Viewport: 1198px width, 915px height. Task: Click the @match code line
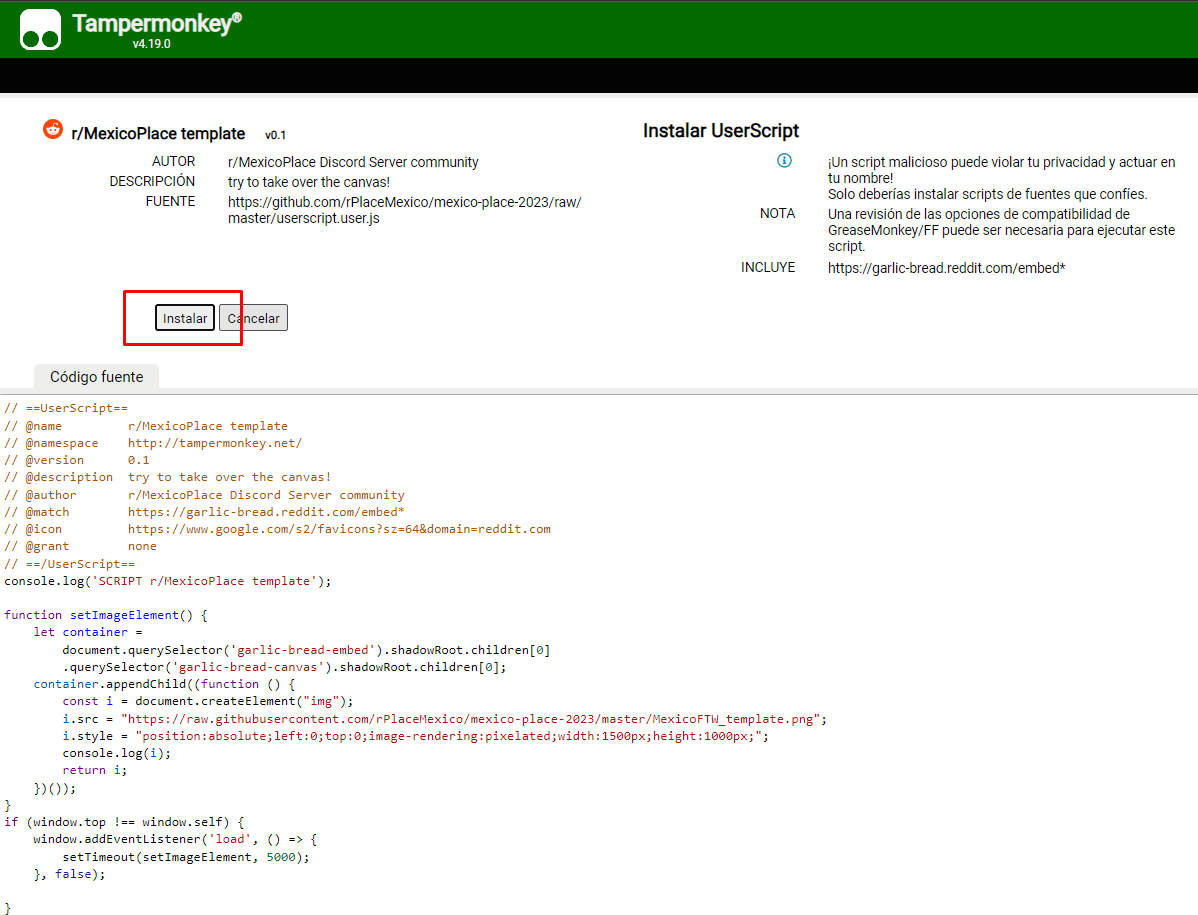pyautogui.click(x=204, y=512)
